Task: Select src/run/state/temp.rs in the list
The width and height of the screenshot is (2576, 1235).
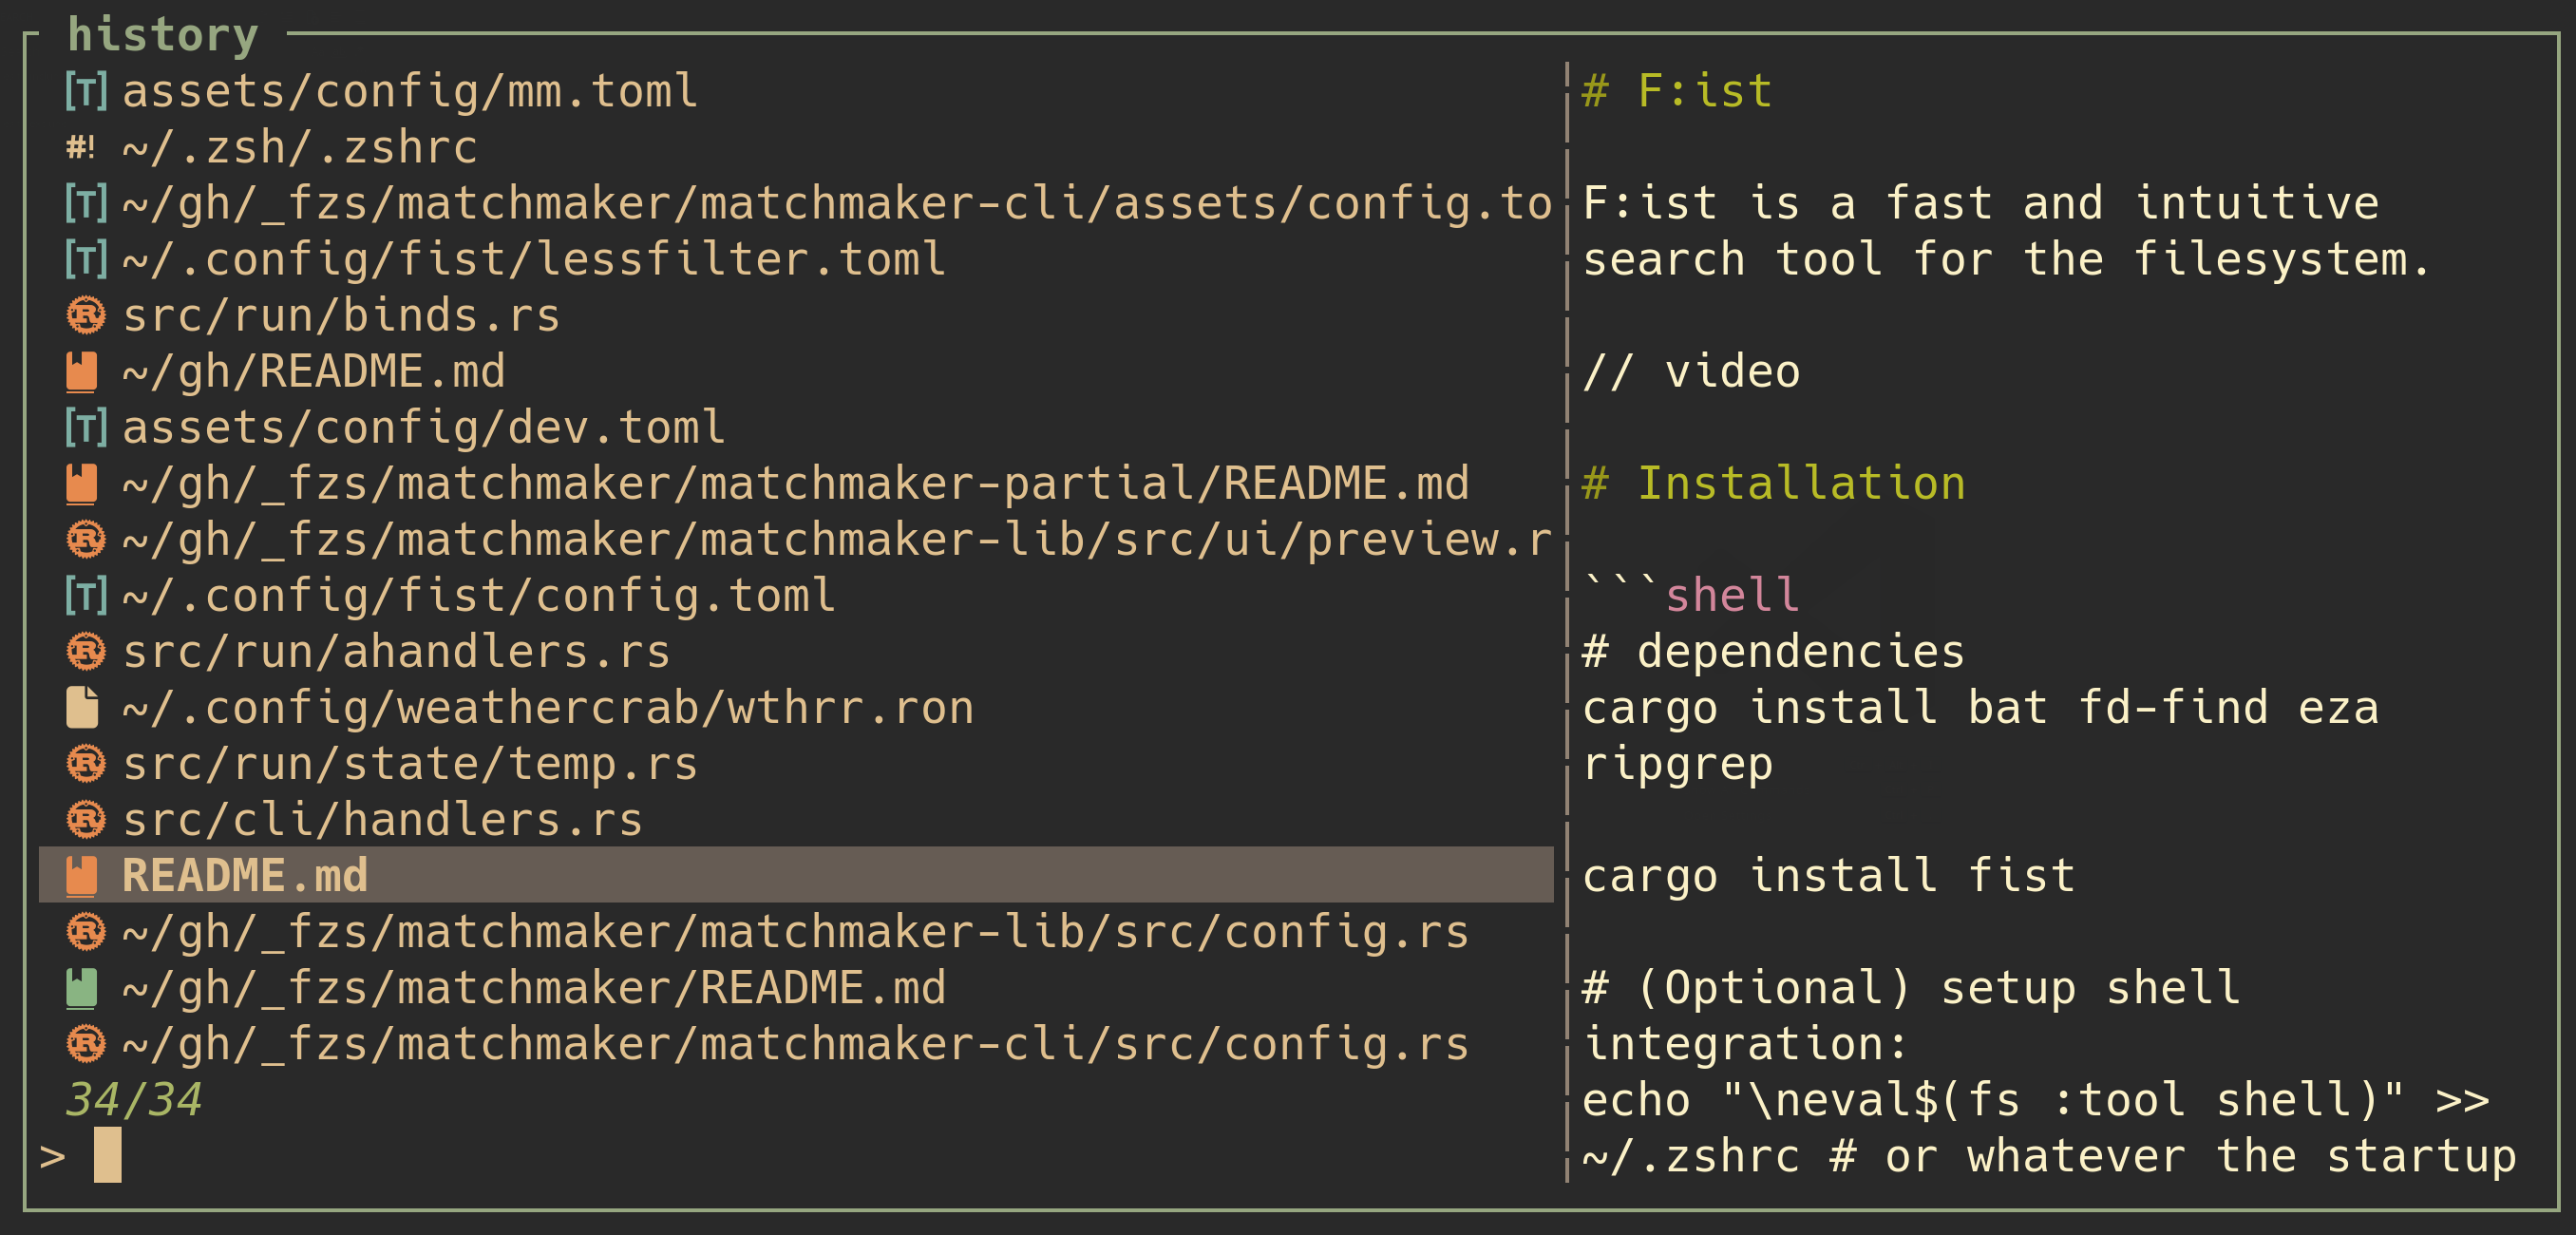Action: 796,763
